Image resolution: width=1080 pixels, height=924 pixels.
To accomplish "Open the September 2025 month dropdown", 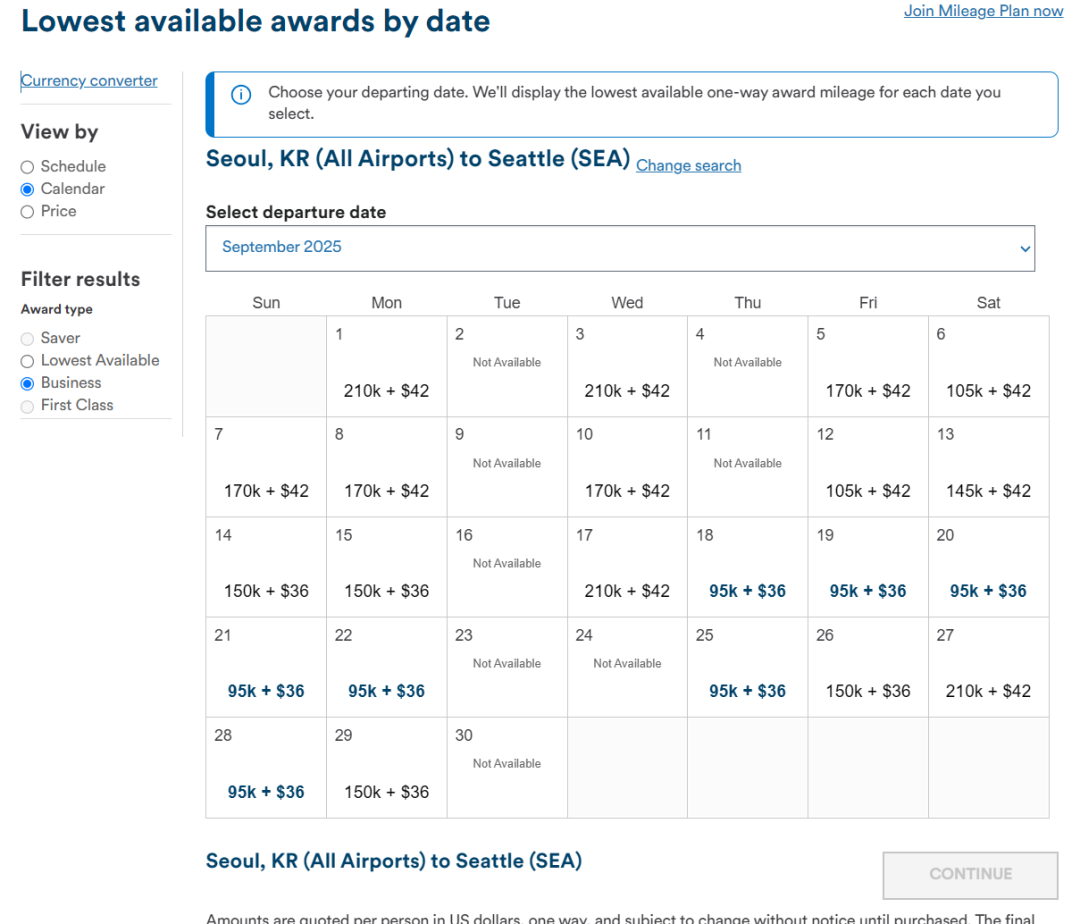I will pyautogui.click(x=619, y=247).
